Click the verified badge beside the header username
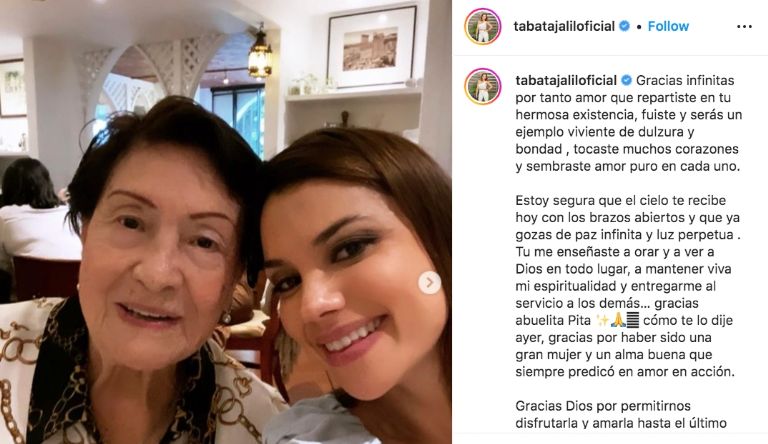Image resolution: width=768 pixels, height=444 pixels. (624, 26)
